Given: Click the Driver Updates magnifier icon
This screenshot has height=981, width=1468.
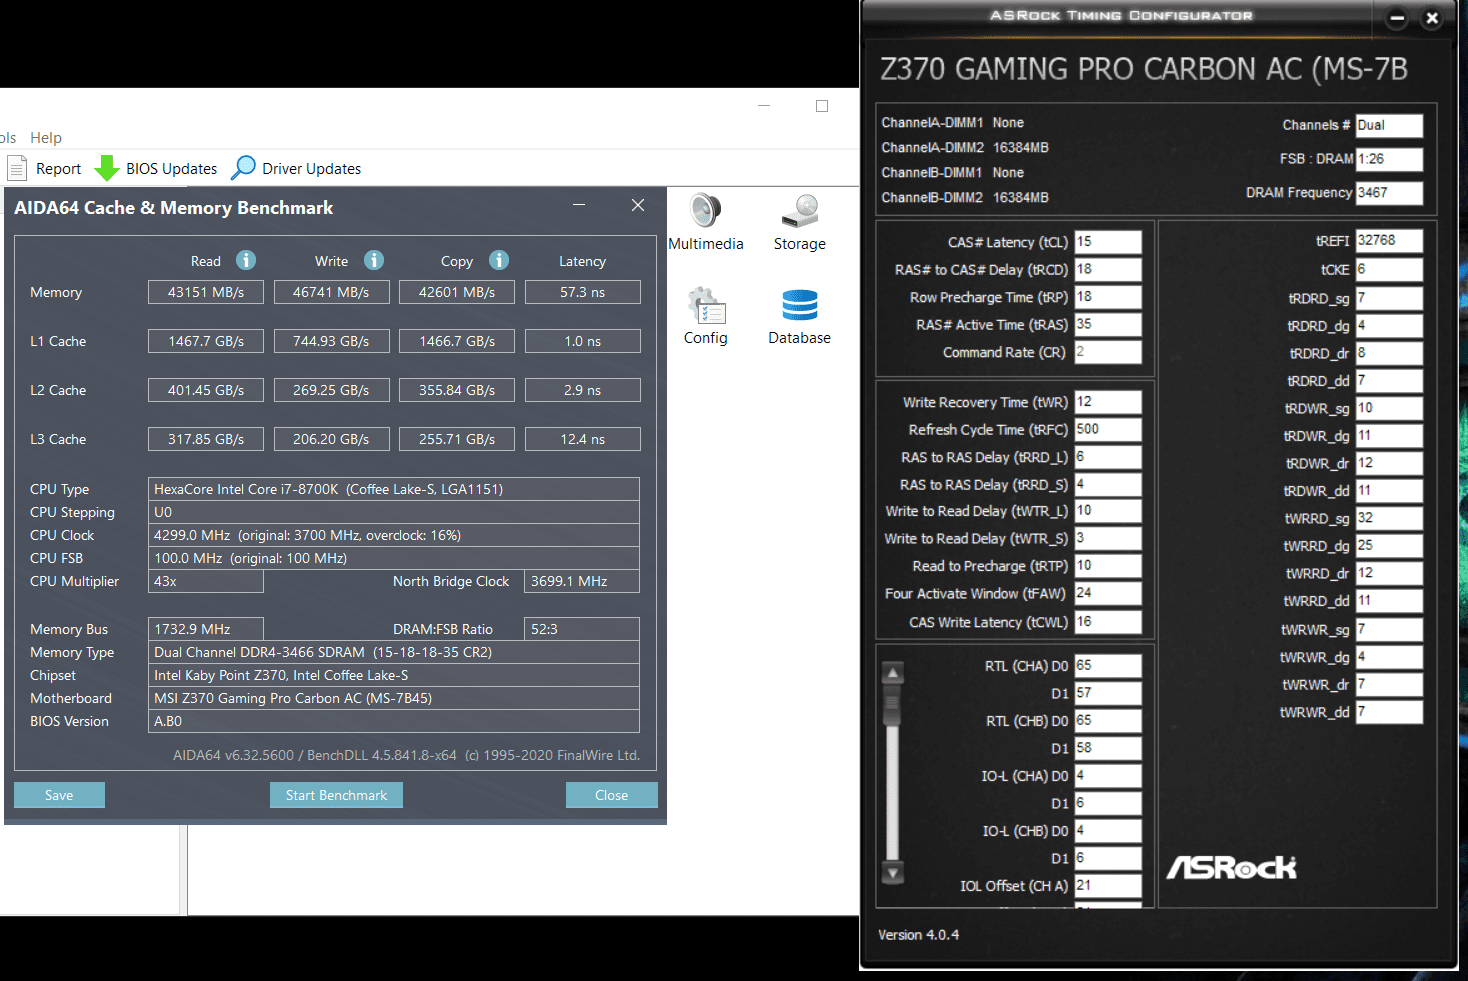Looking at the screenshot, I should point(243,168).
